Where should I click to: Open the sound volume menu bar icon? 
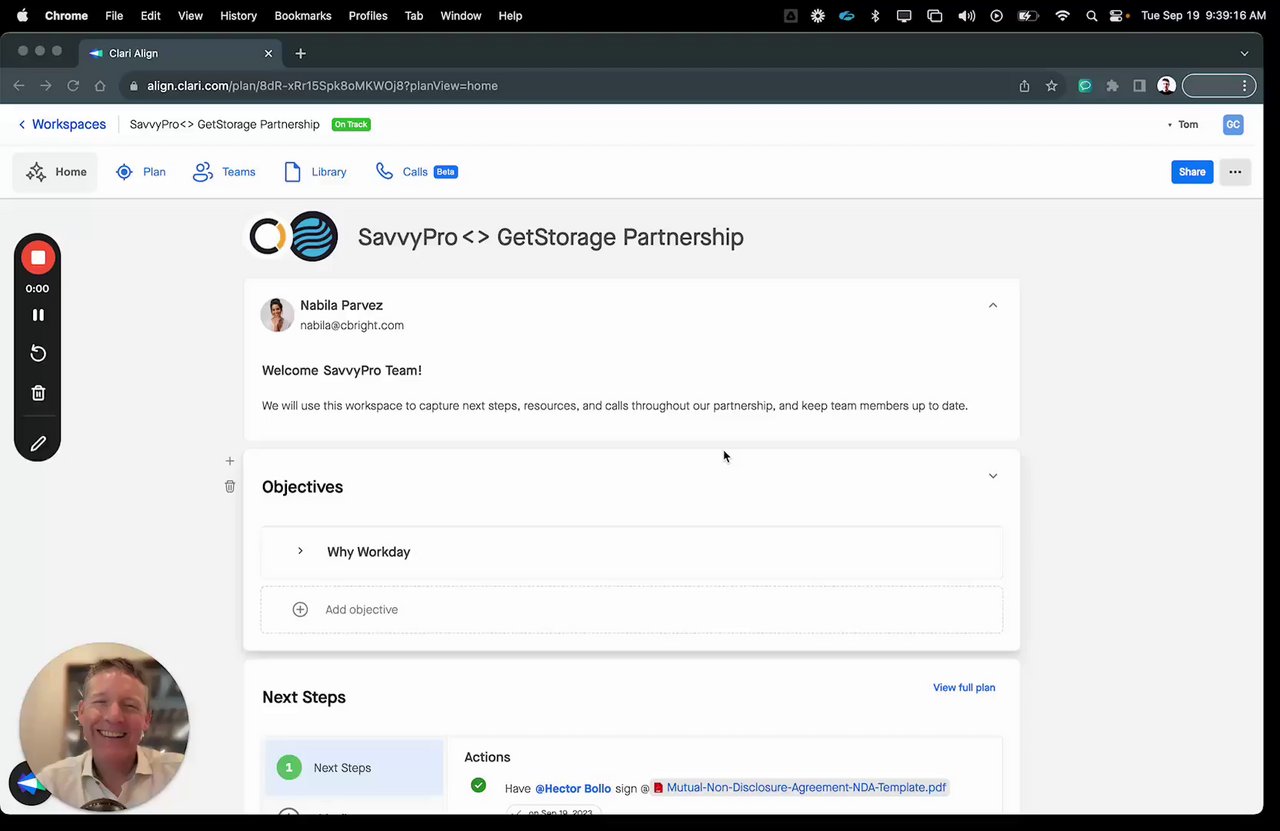[x=967, y=16]
